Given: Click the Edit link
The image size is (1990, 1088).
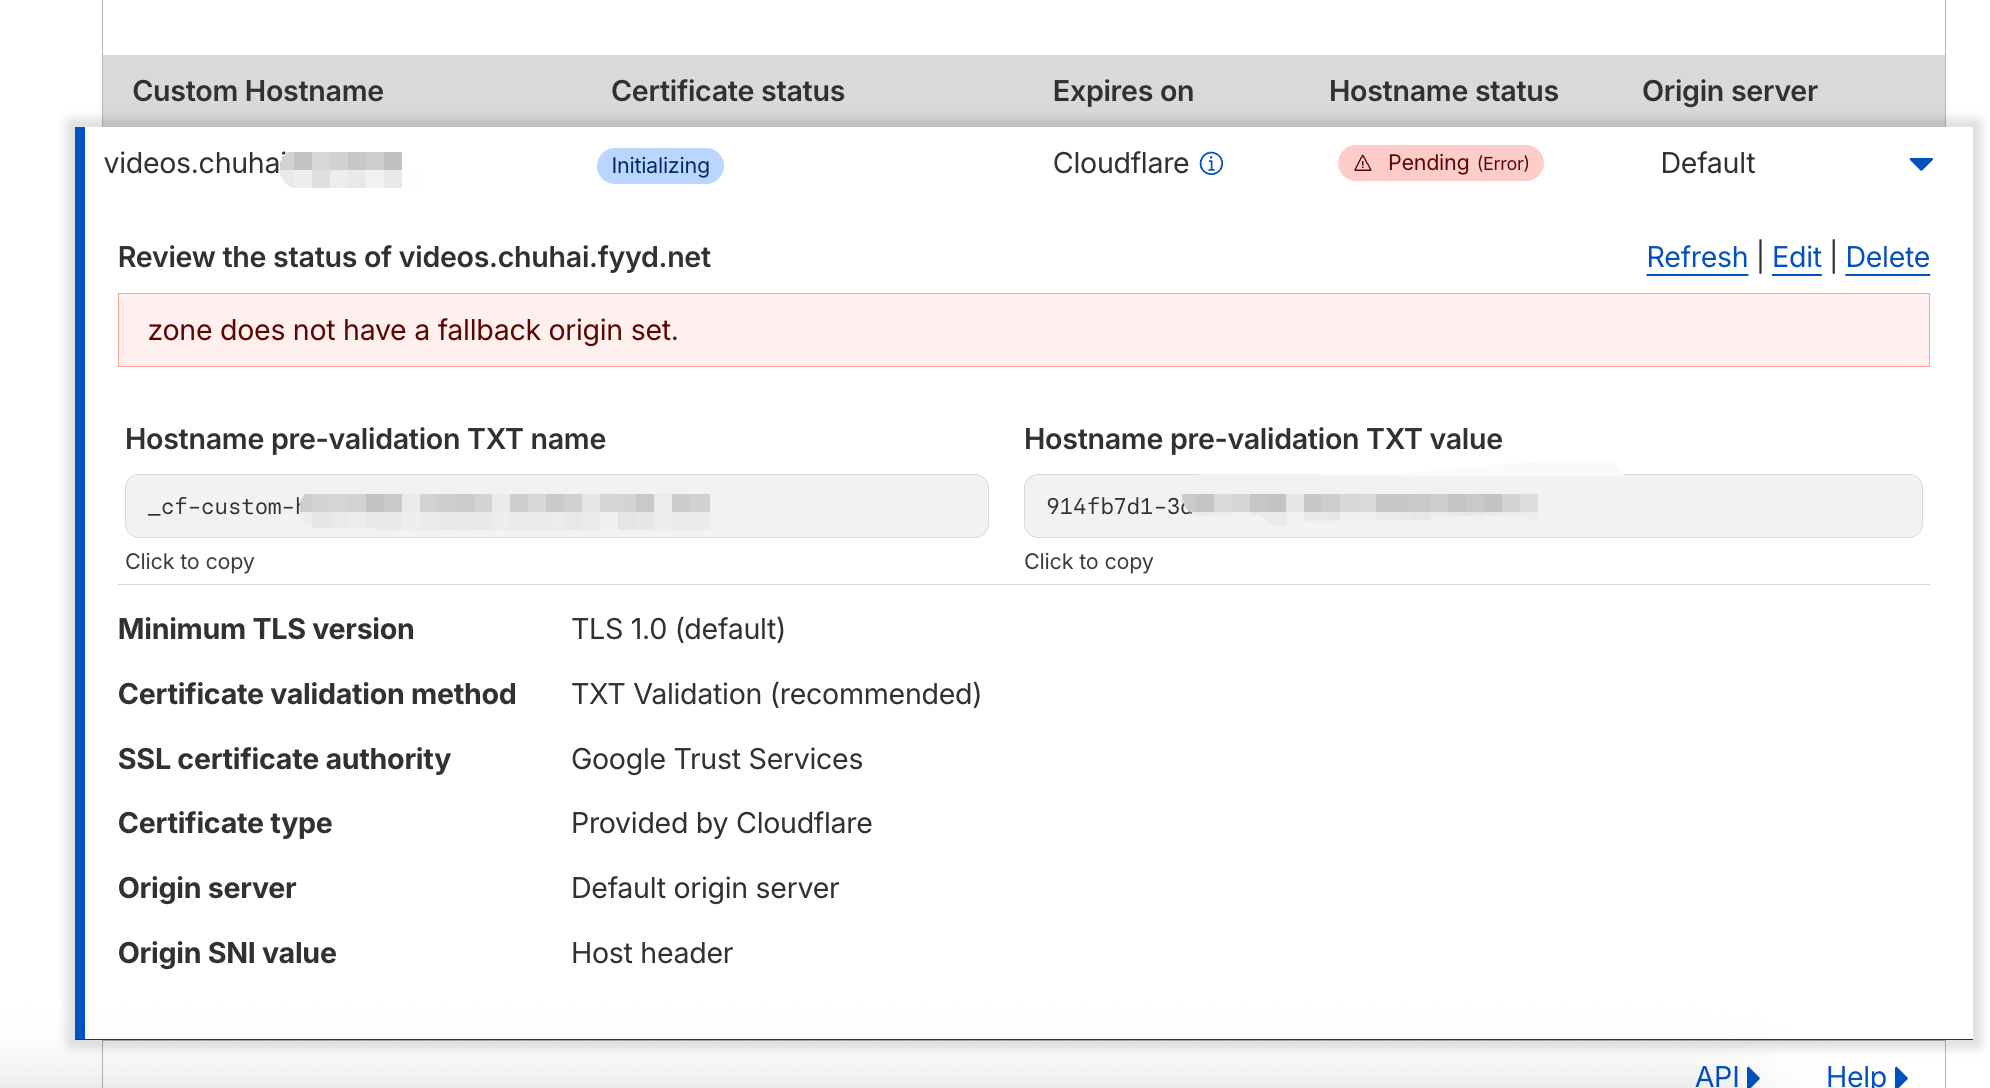Looking at the screenshot, I should pyautogui.click(x=1797, y=257).
